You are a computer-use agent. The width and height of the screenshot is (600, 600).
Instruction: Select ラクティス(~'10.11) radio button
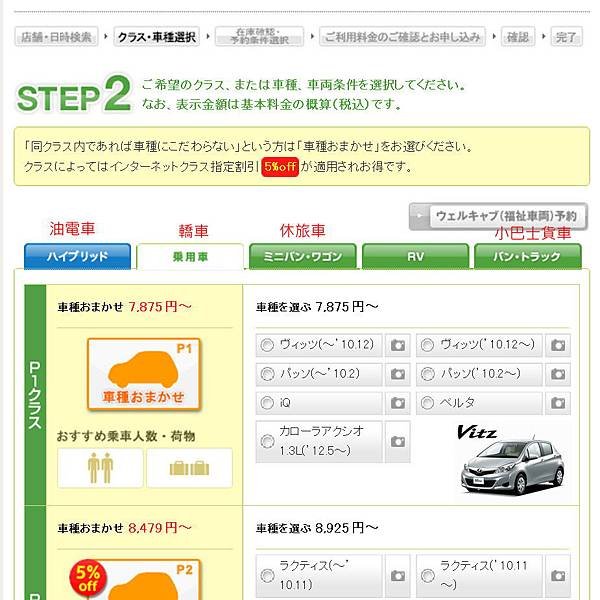tap(267, 576)
